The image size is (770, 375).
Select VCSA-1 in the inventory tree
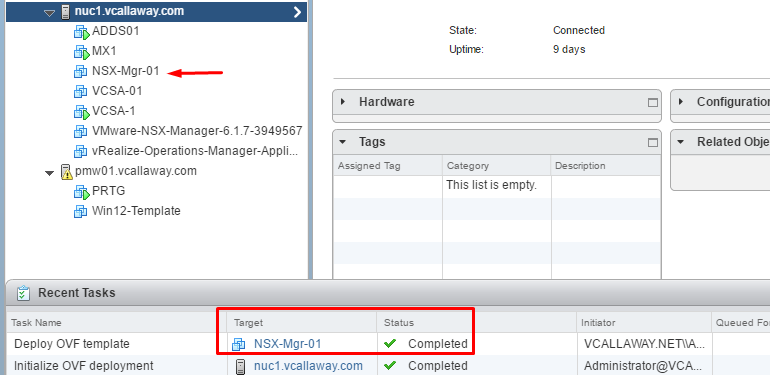[x=113, y=111]
